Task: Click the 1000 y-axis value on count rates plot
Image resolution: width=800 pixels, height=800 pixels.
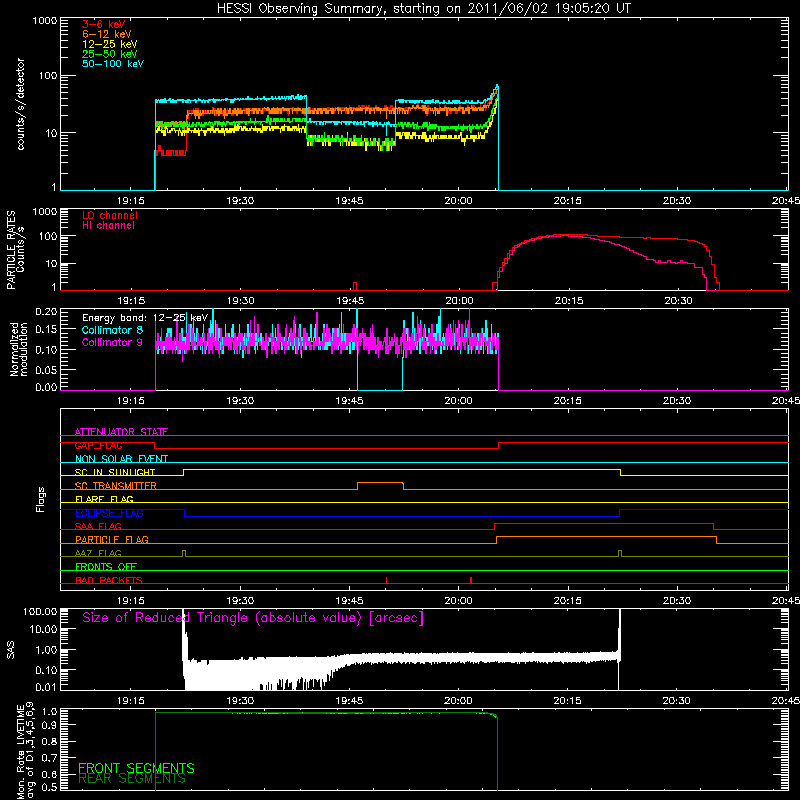Action: [45, 21]
